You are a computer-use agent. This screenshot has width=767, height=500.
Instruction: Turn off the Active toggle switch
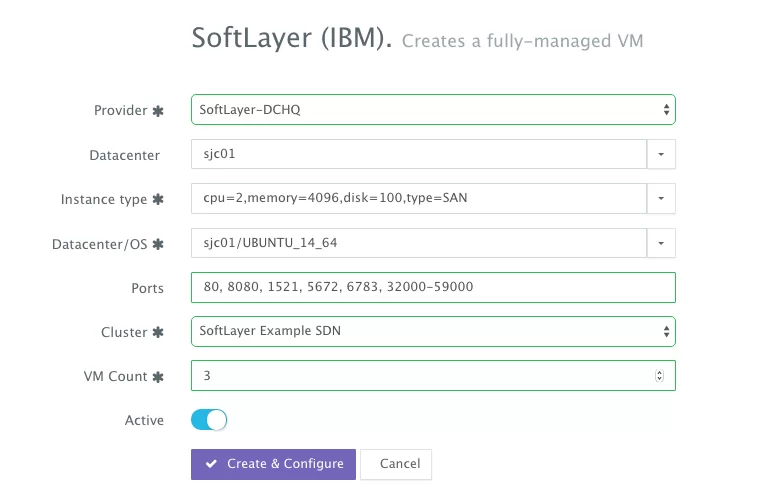coord(209,420)
